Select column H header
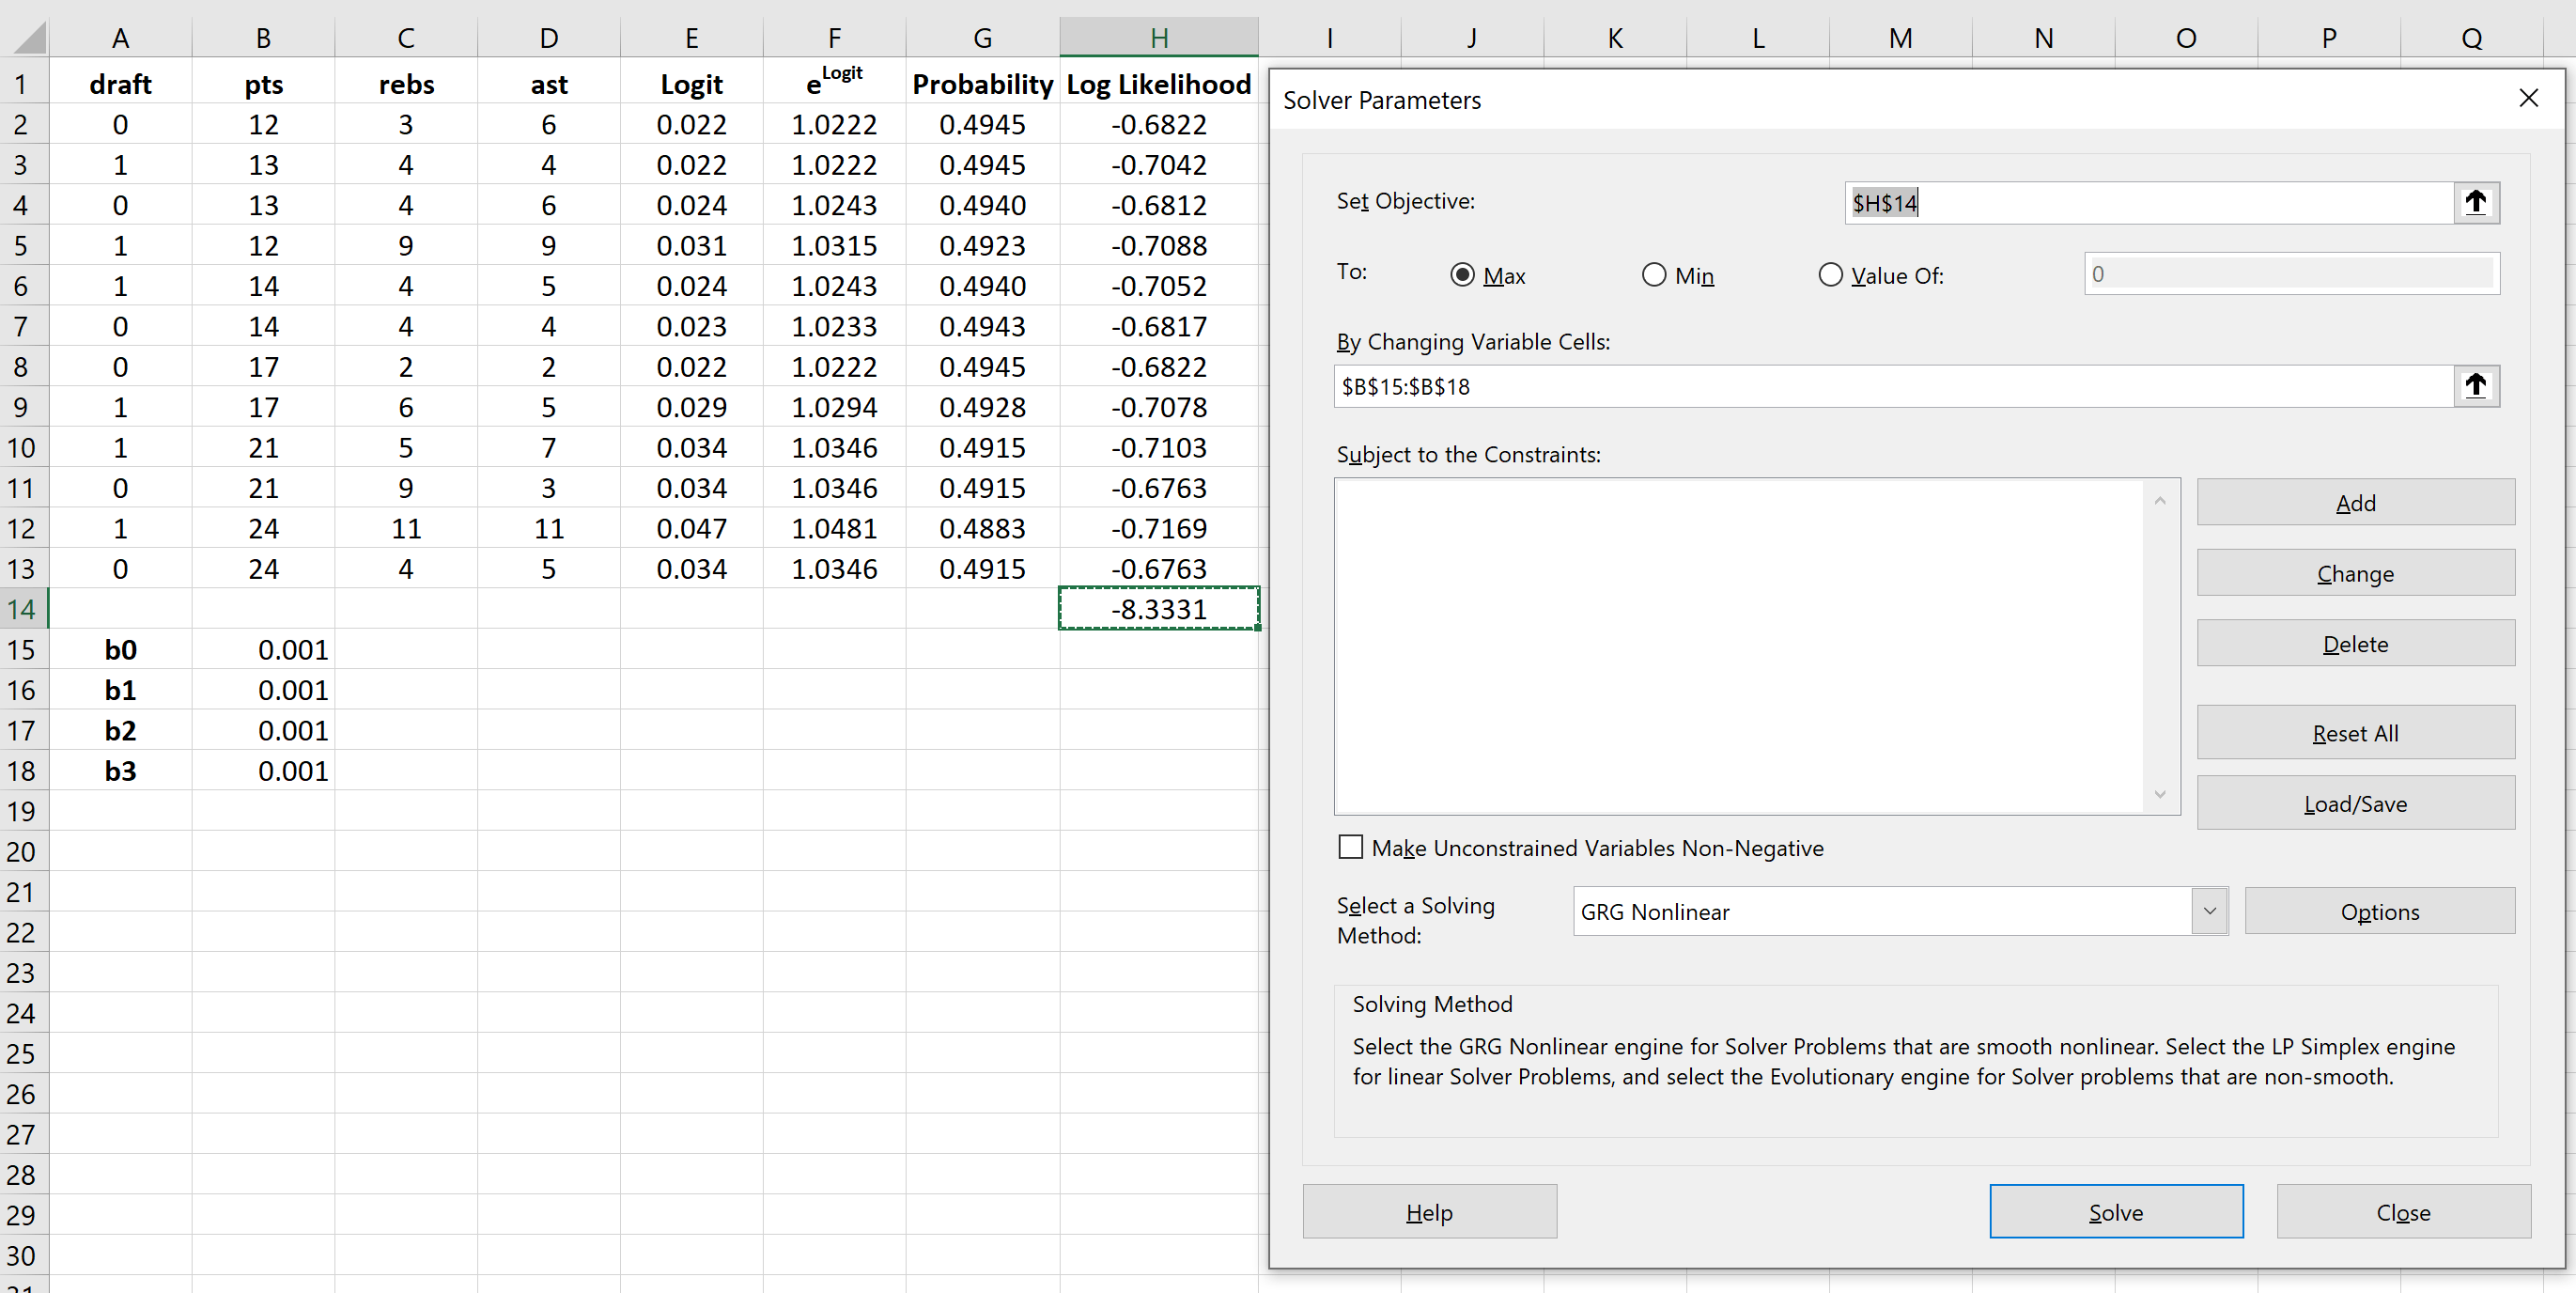The width and height of the screenshot is (2576, 1293). click(1159, 38)
